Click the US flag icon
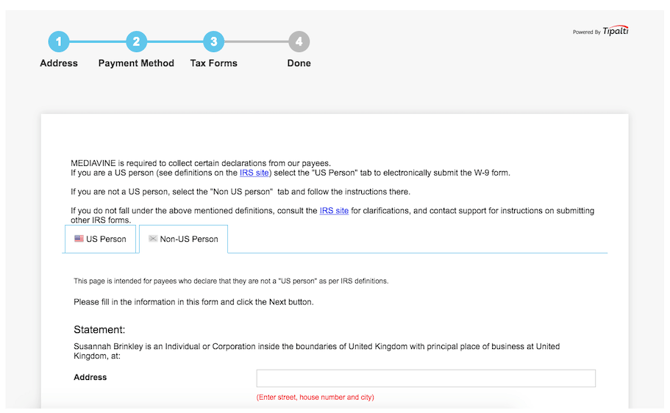Viewport: 670px width, 413px height. coord(79,238)
